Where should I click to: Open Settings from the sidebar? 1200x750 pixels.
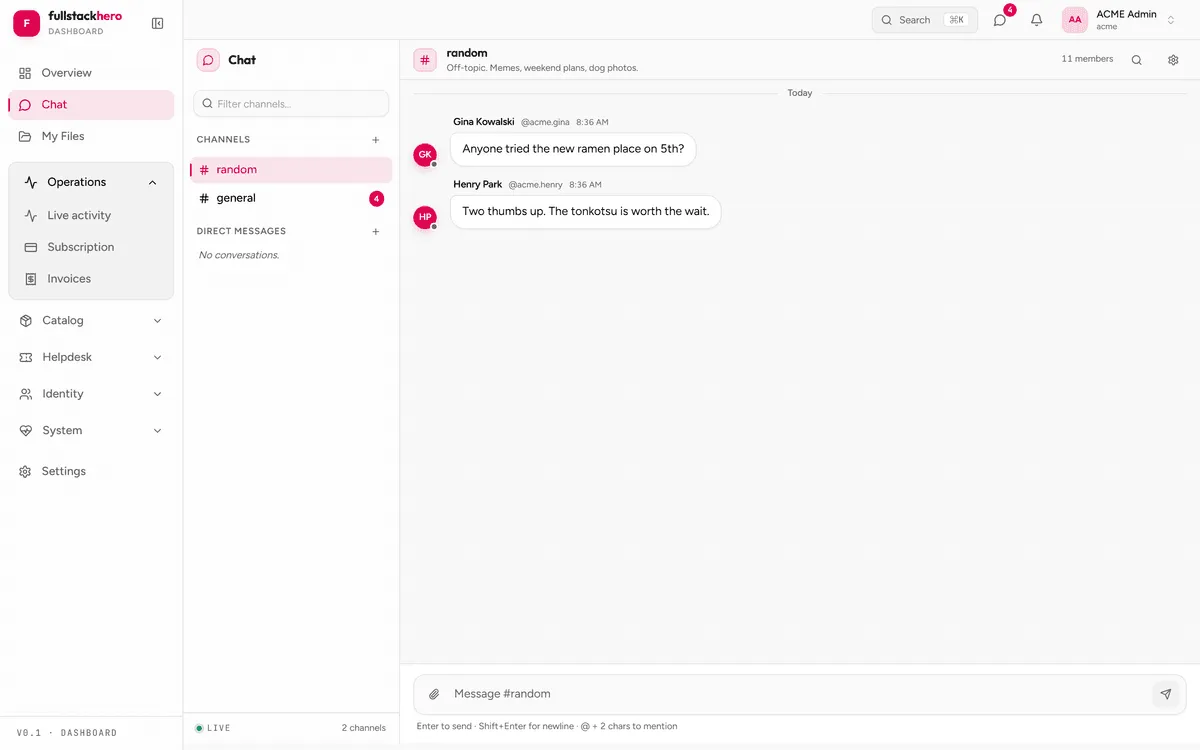[x=91, y=471]
